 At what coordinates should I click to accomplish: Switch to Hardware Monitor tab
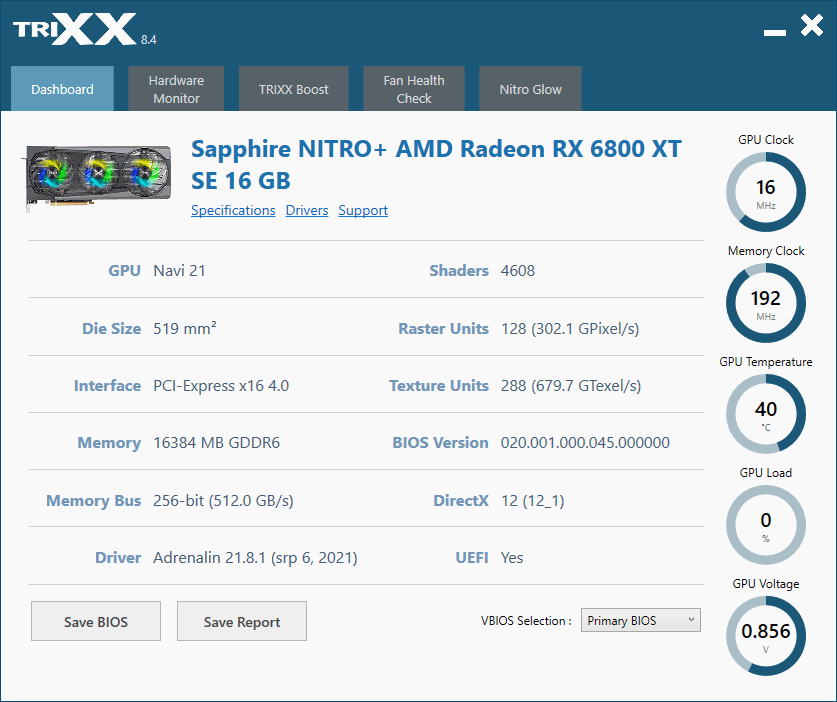[x=176, y=89]
